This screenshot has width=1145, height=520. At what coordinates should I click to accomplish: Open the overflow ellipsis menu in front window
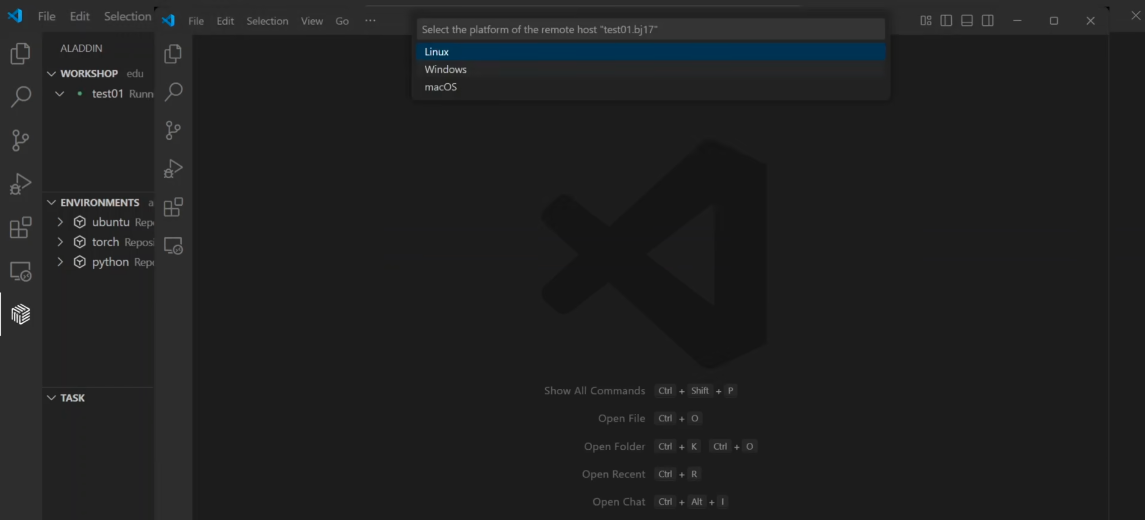pyautogui.click(x=370, y=21)
